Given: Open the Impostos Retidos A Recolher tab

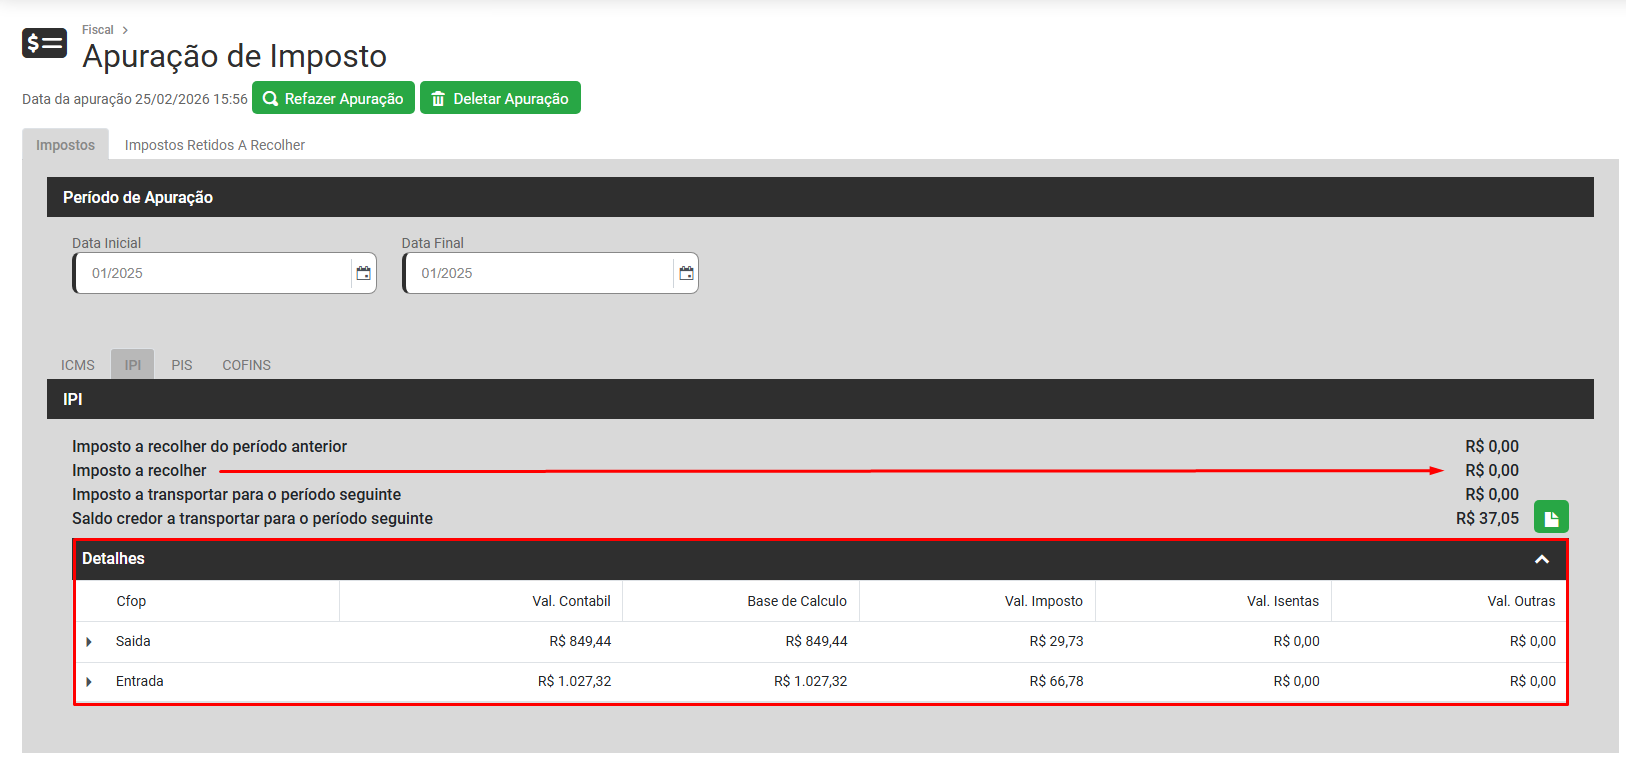Looking at the screenshot, I should pos(214,145).
